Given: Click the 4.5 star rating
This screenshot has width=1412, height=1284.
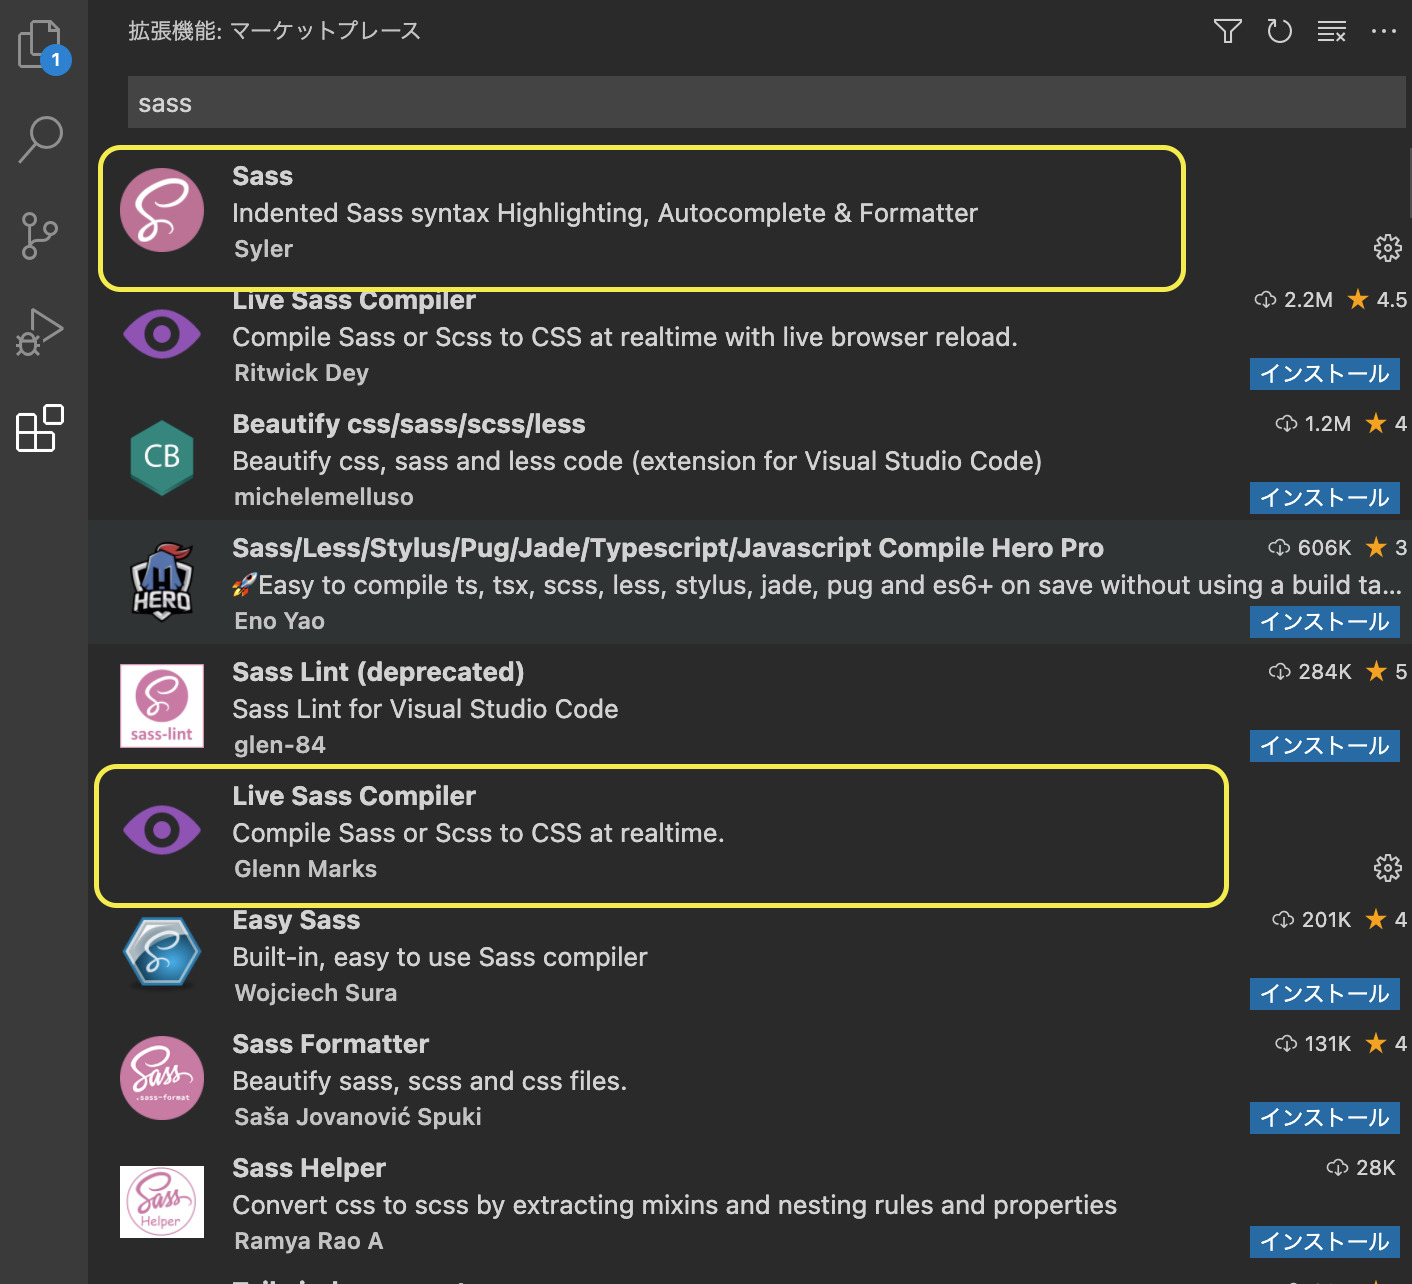Looking at the screenshot, I should pos(1377,300).
